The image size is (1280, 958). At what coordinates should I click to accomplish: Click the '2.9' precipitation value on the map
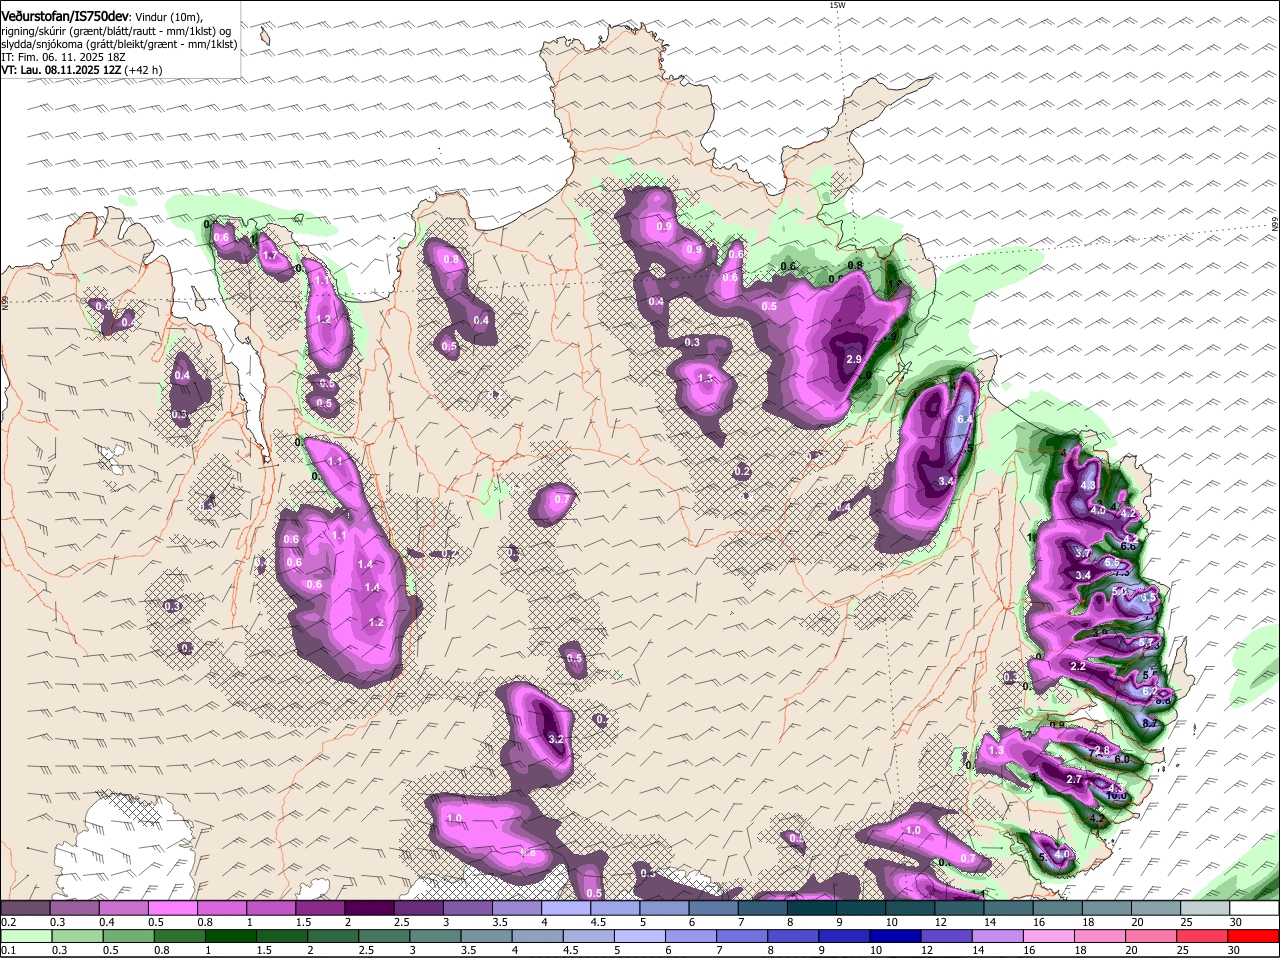pos(854,359)
